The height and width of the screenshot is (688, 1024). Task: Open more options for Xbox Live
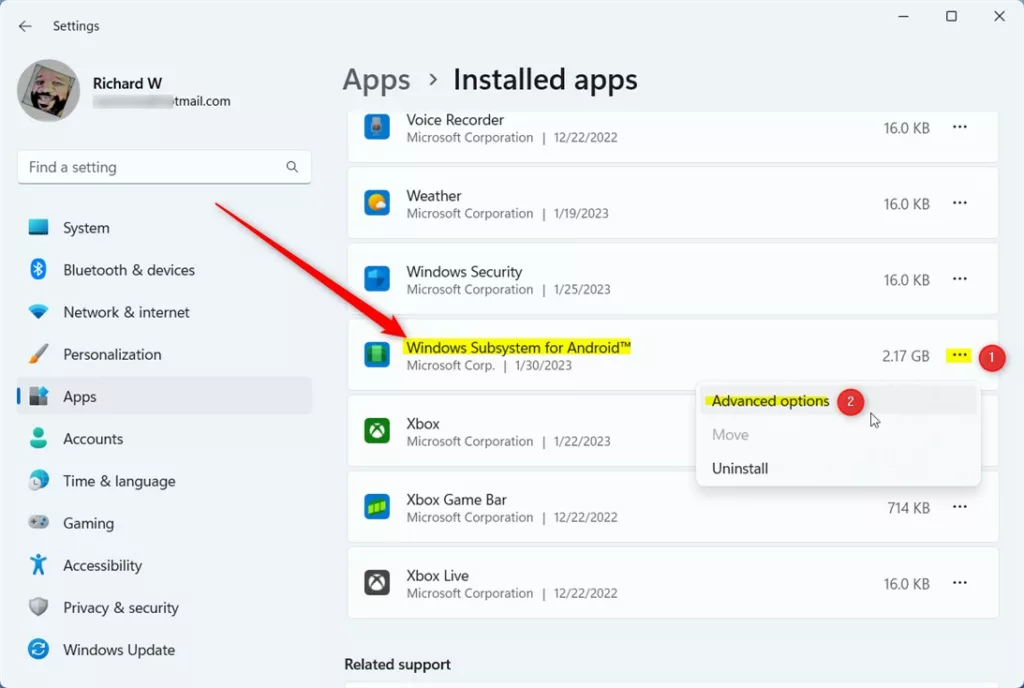click(x=959, y=583)
